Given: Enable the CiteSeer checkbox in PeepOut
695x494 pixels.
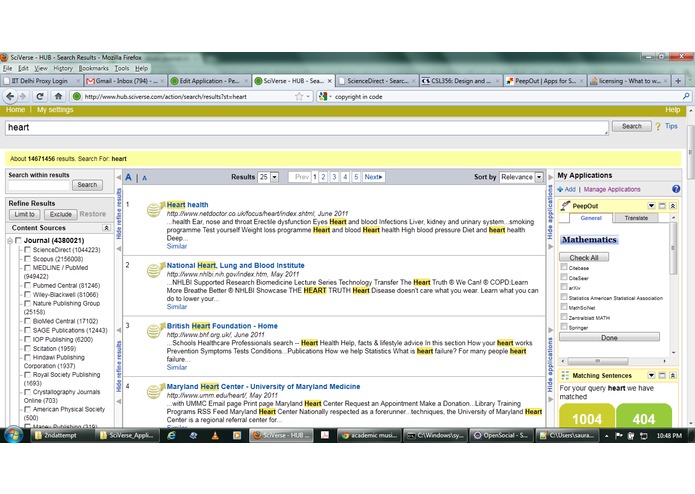Looking at the screenshot, I should click(564, 277).
